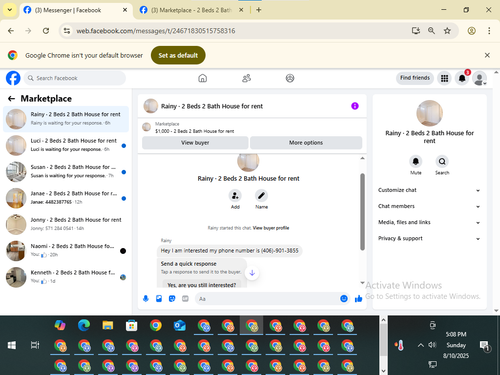Open File Explorer from the taskbar

(108, 325)
